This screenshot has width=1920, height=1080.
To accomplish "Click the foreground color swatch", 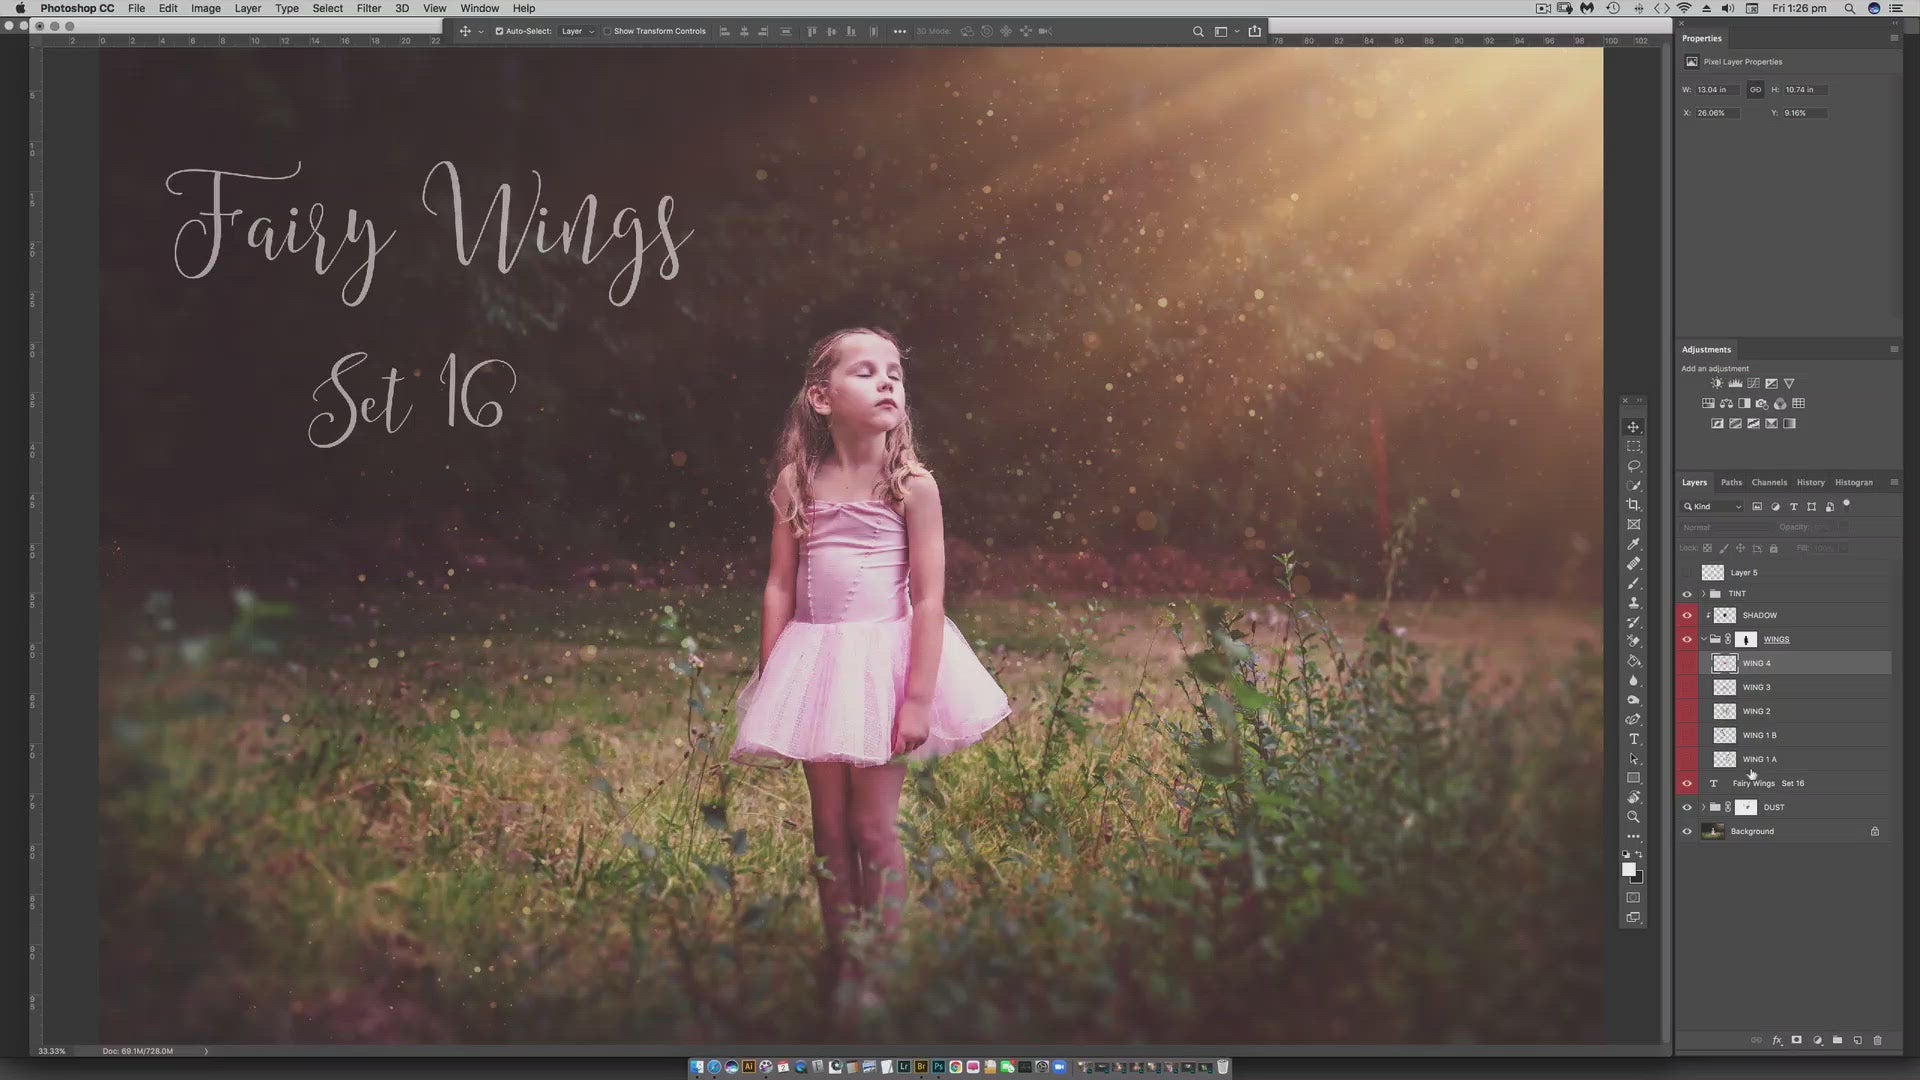I will (1628, 869).
